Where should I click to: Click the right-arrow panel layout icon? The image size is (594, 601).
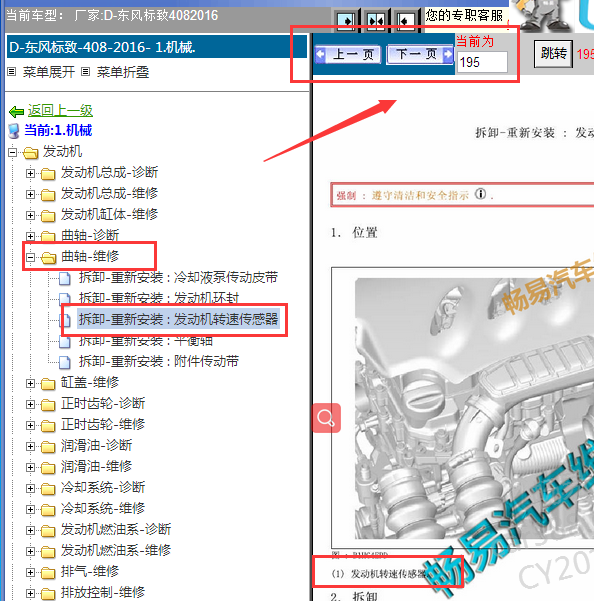(x=347, y=21)
